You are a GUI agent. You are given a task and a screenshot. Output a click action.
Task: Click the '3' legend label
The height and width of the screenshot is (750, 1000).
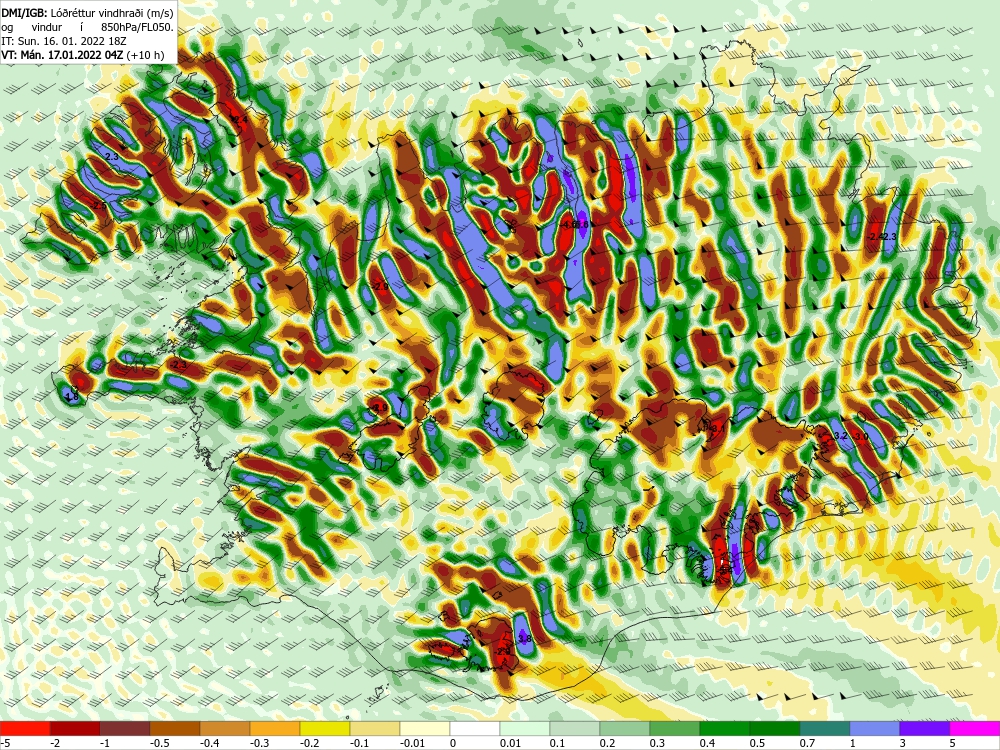click(903, 743)
